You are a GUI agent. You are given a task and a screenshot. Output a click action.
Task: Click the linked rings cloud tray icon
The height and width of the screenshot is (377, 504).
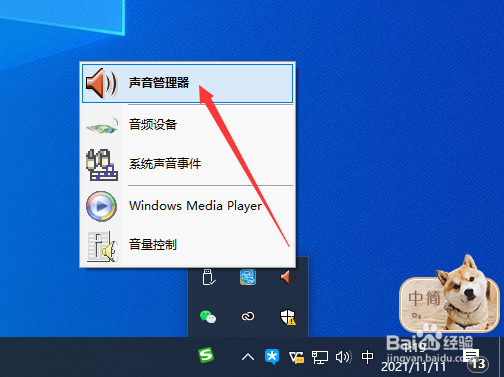(248, 316)
